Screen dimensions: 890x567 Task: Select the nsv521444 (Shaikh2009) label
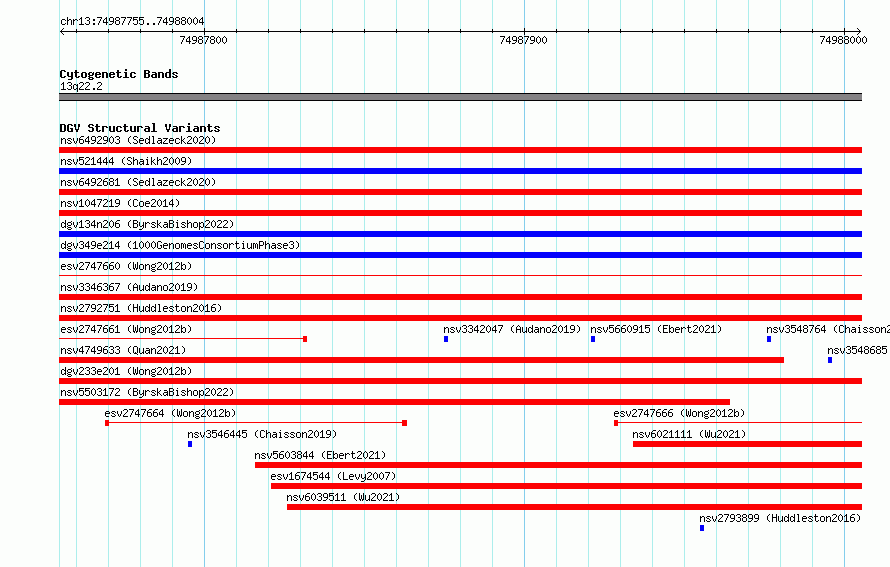[126, 161]
